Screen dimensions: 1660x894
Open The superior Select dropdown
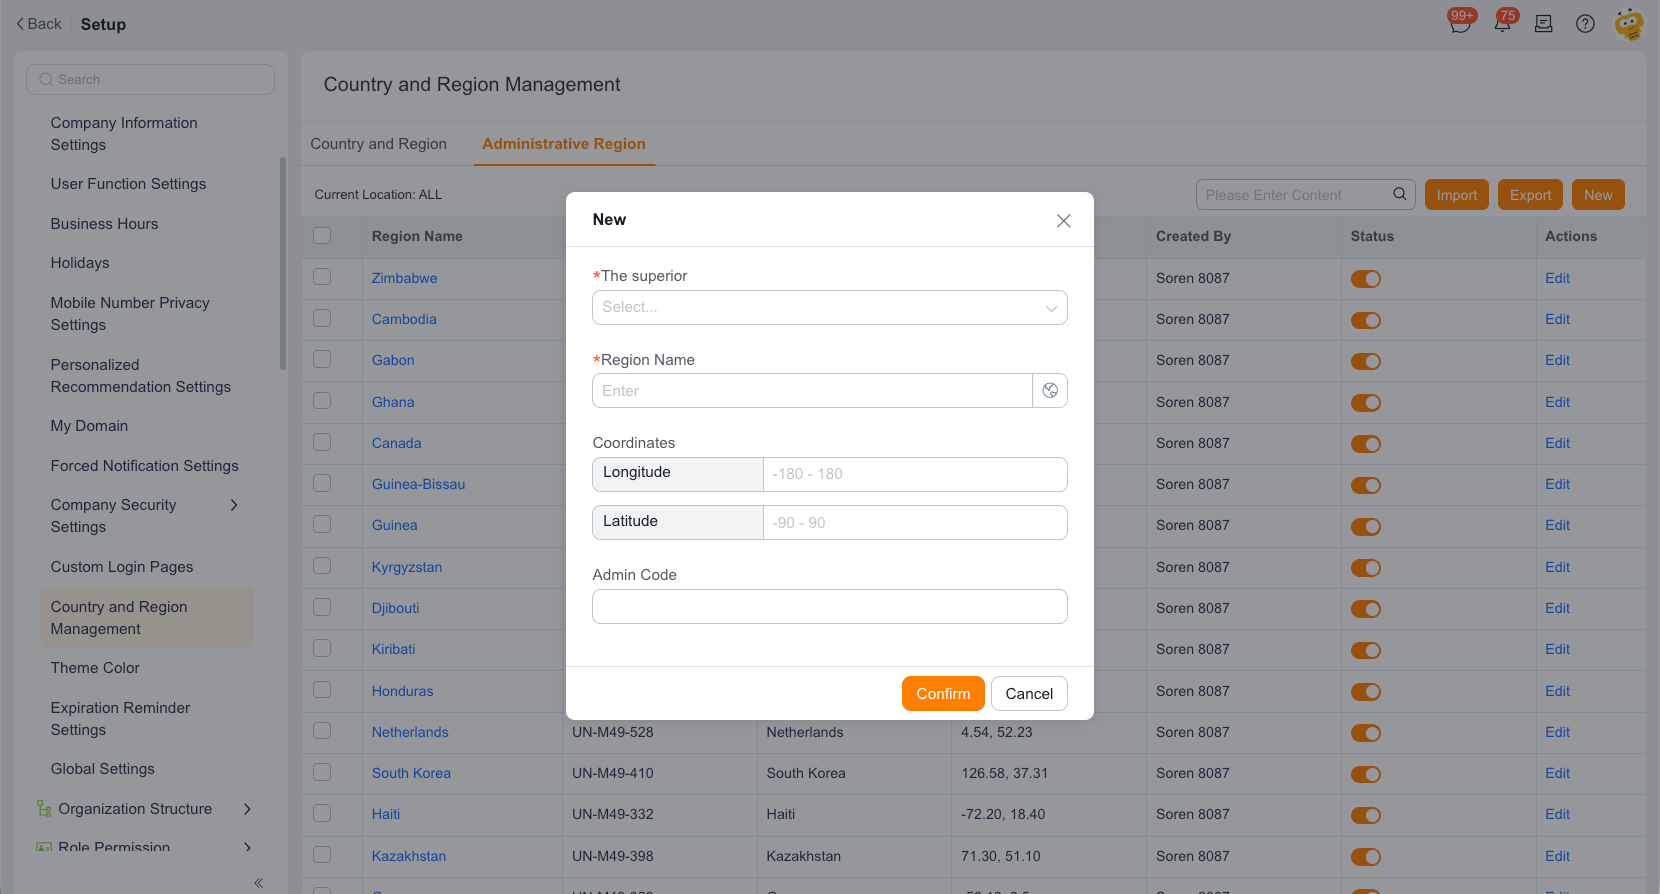tap(830, 308)
